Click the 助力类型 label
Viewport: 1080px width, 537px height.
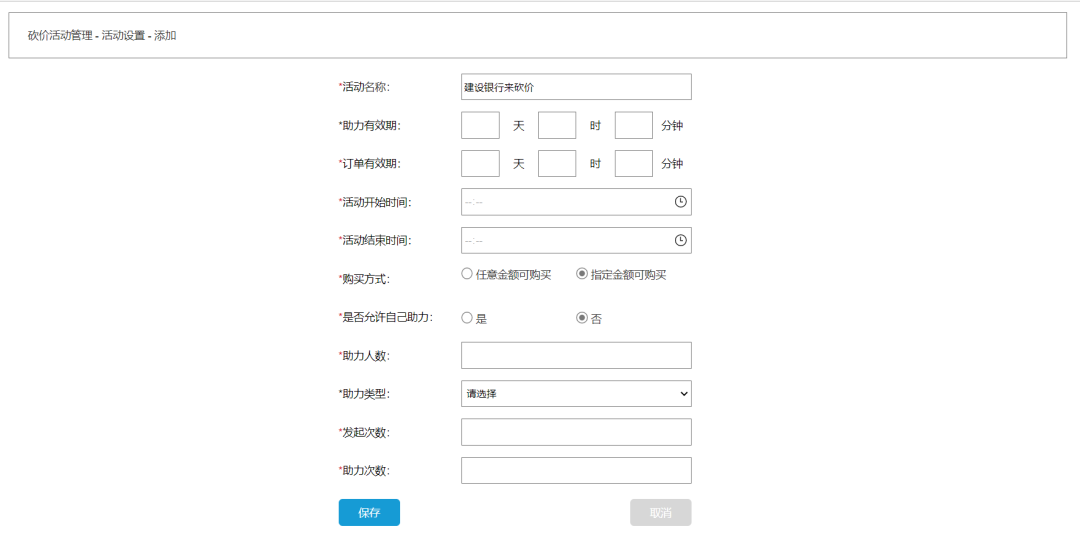(x=365, y=394)
